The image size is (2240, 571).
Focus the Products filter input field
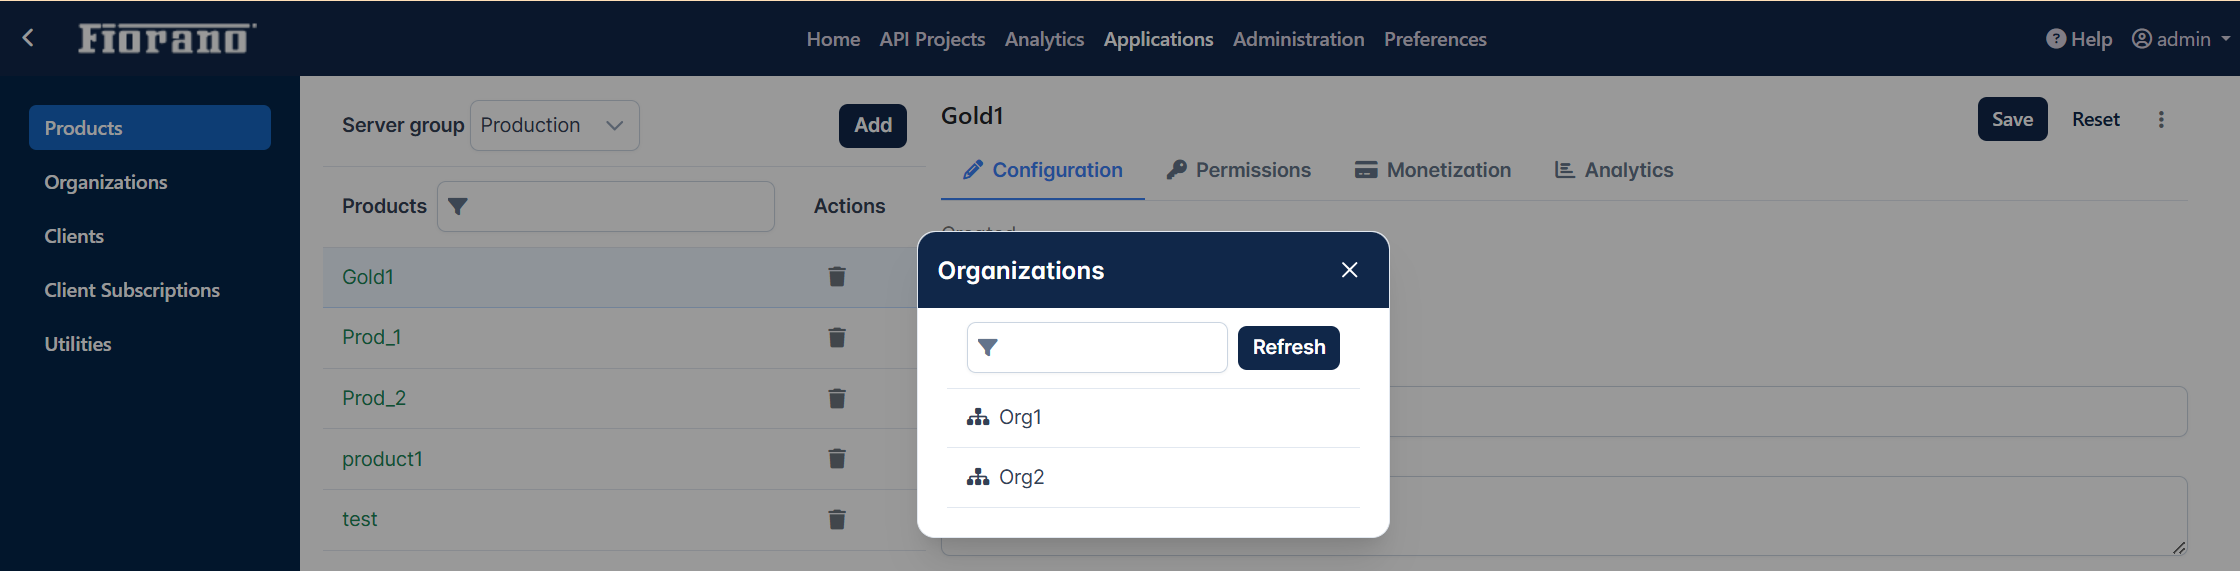click(606, 207)
